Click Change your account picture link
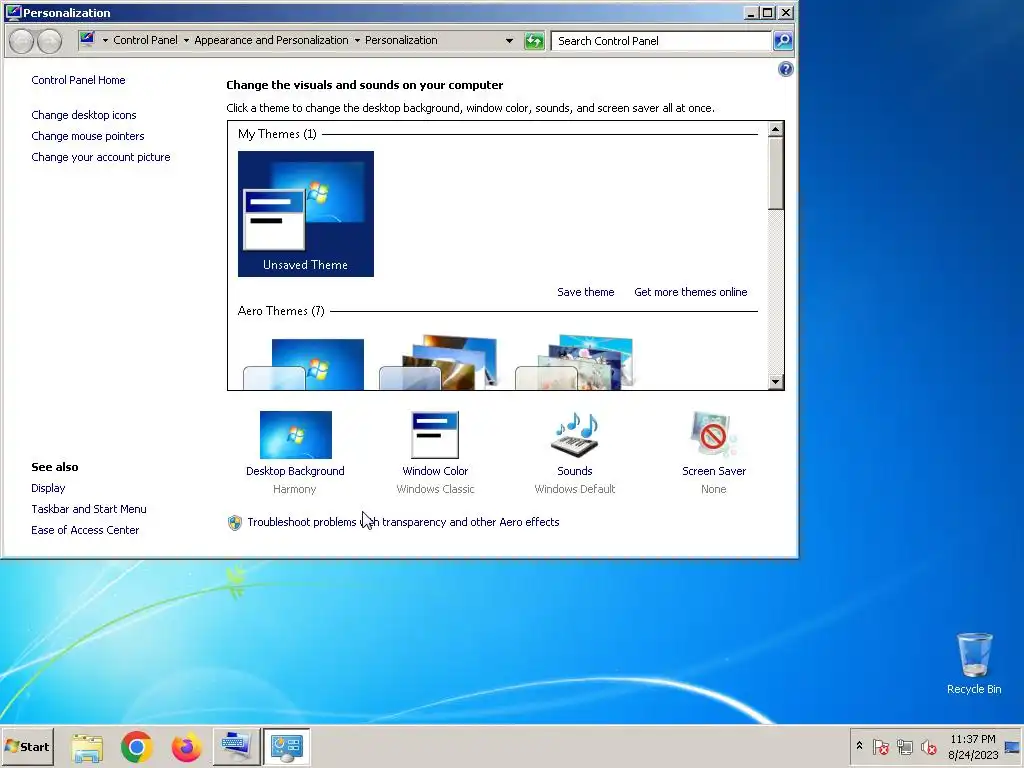1024x768 pixels. 101,157
